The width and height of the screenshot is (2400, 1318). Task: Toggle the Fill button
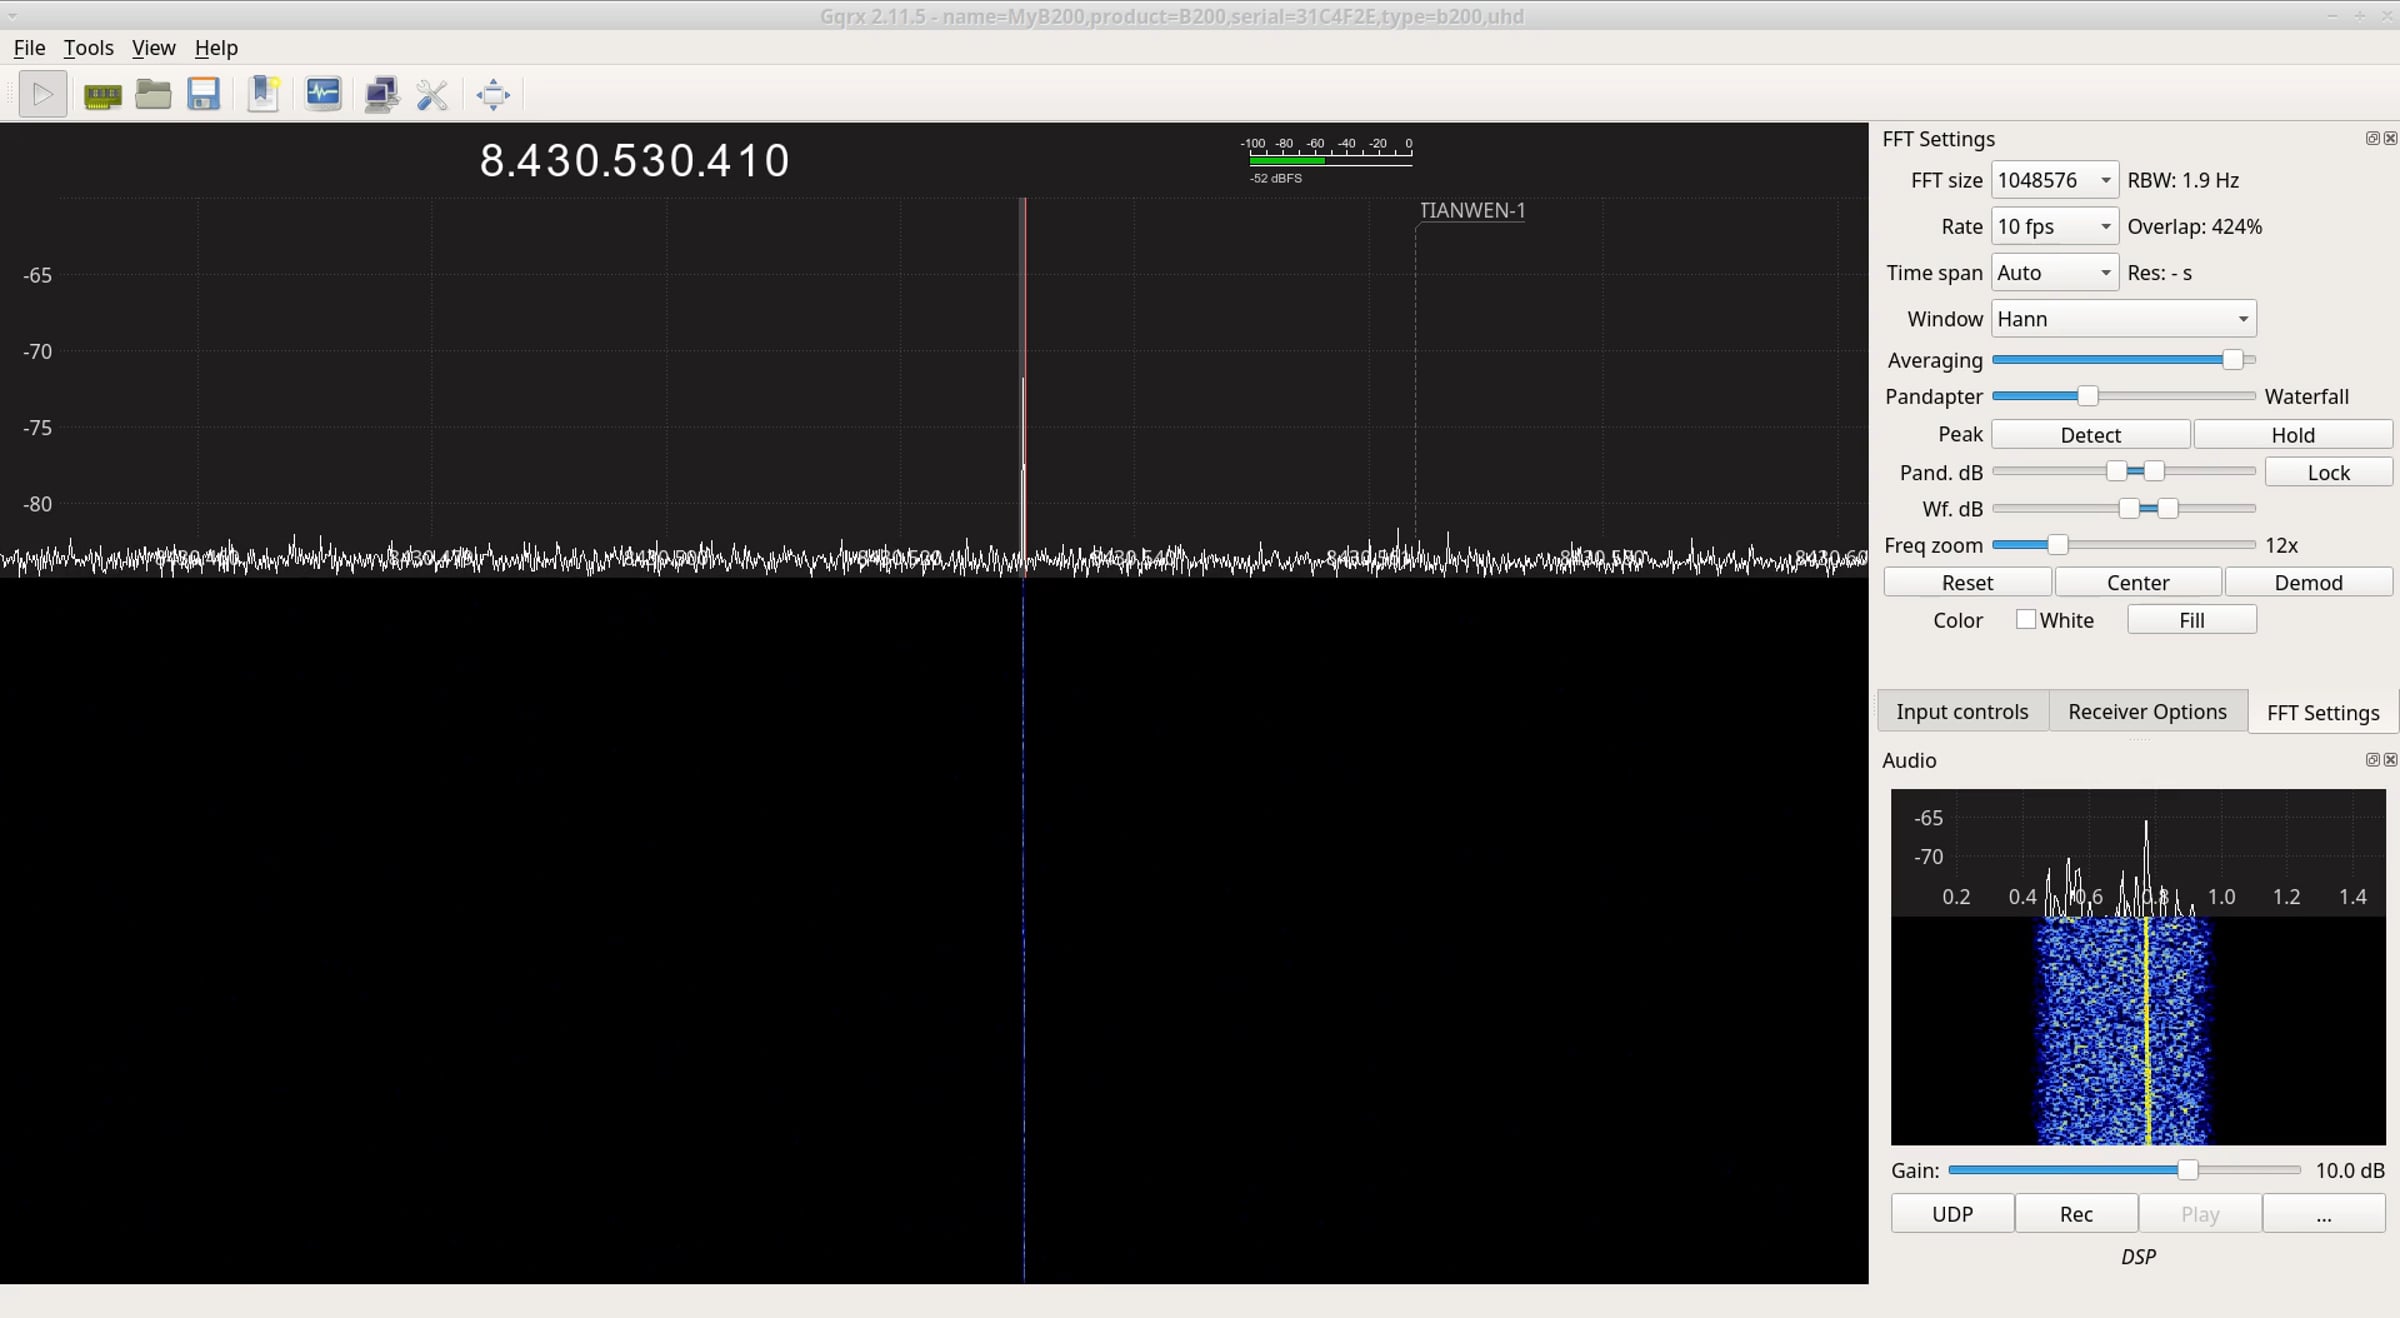tap(2191, 620)
